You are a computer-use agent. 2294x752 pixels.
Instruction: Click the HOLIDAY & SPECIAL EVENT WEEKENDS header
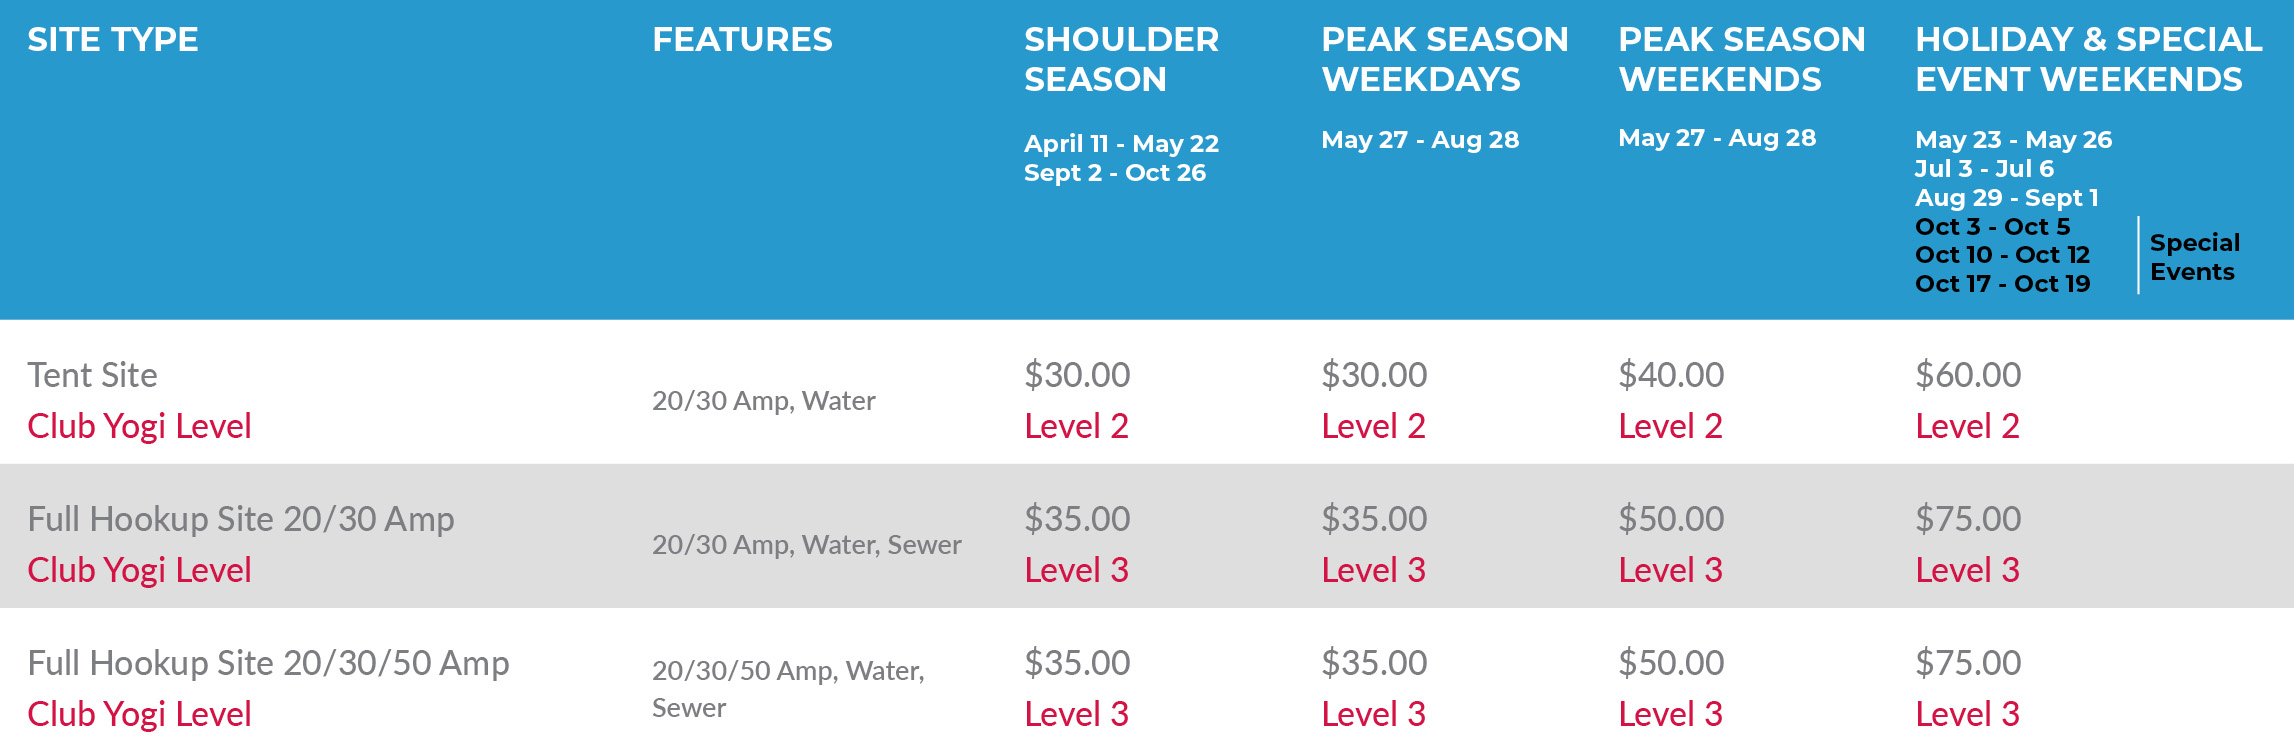point(2088,59)
